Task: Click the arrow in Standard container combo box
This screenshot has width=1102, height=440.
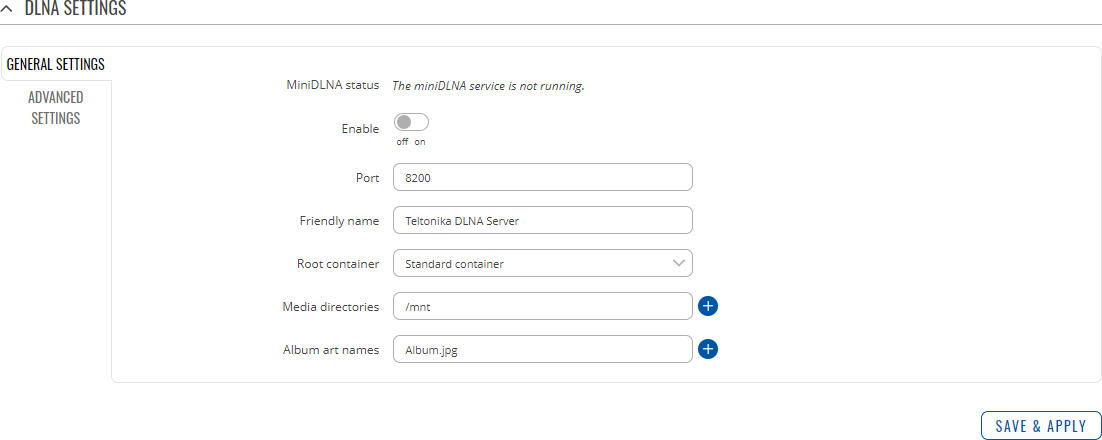Action: [x=678, y=263]
